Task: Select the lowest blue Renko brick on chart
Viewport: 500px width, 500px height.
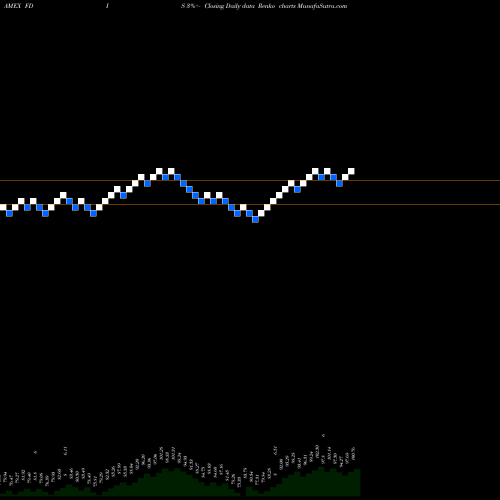Action: tap(255, 219)
